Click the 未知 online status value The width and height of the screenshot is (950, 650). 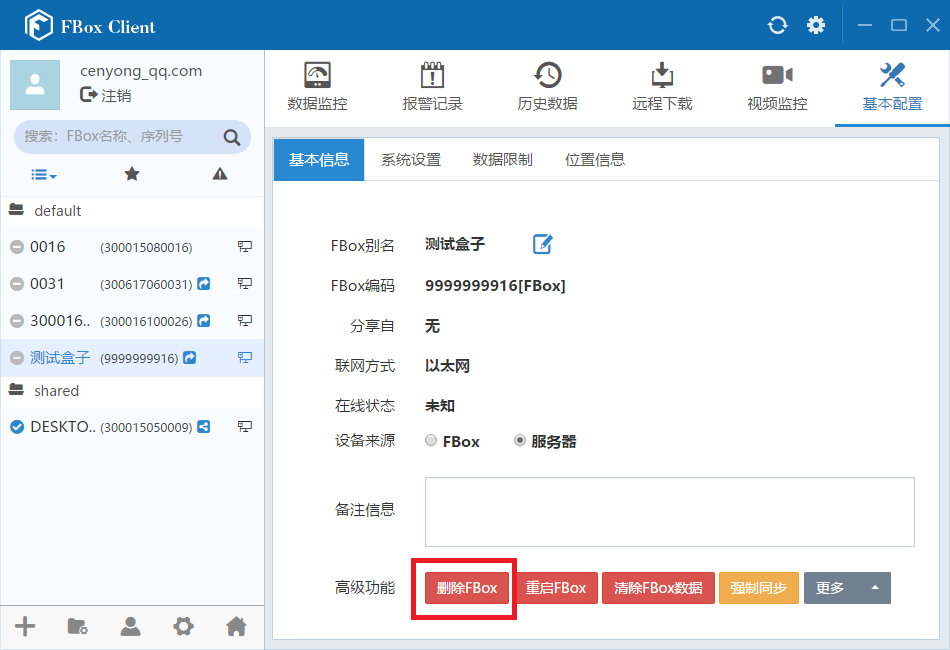coord(440,405)
